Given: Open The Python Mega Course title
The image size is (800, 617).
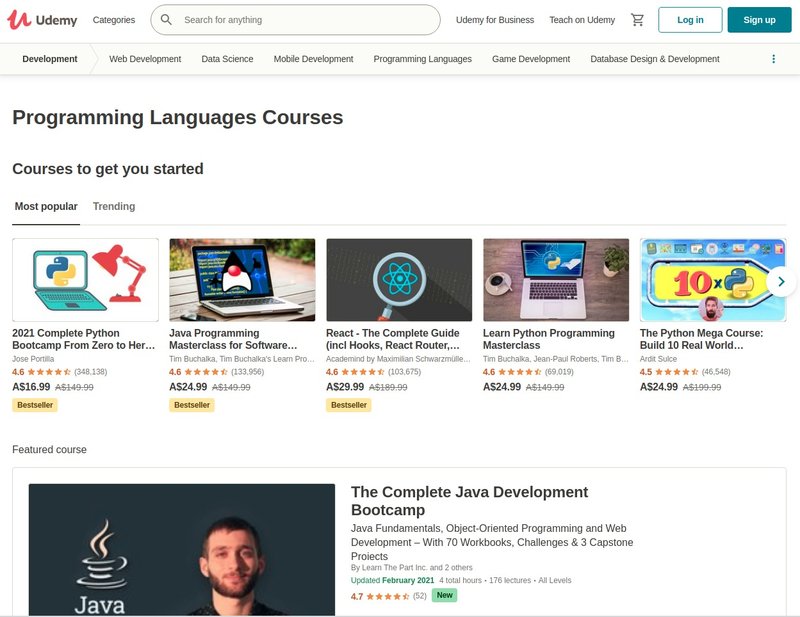Looking at the screenshot, I should (702, 339).
